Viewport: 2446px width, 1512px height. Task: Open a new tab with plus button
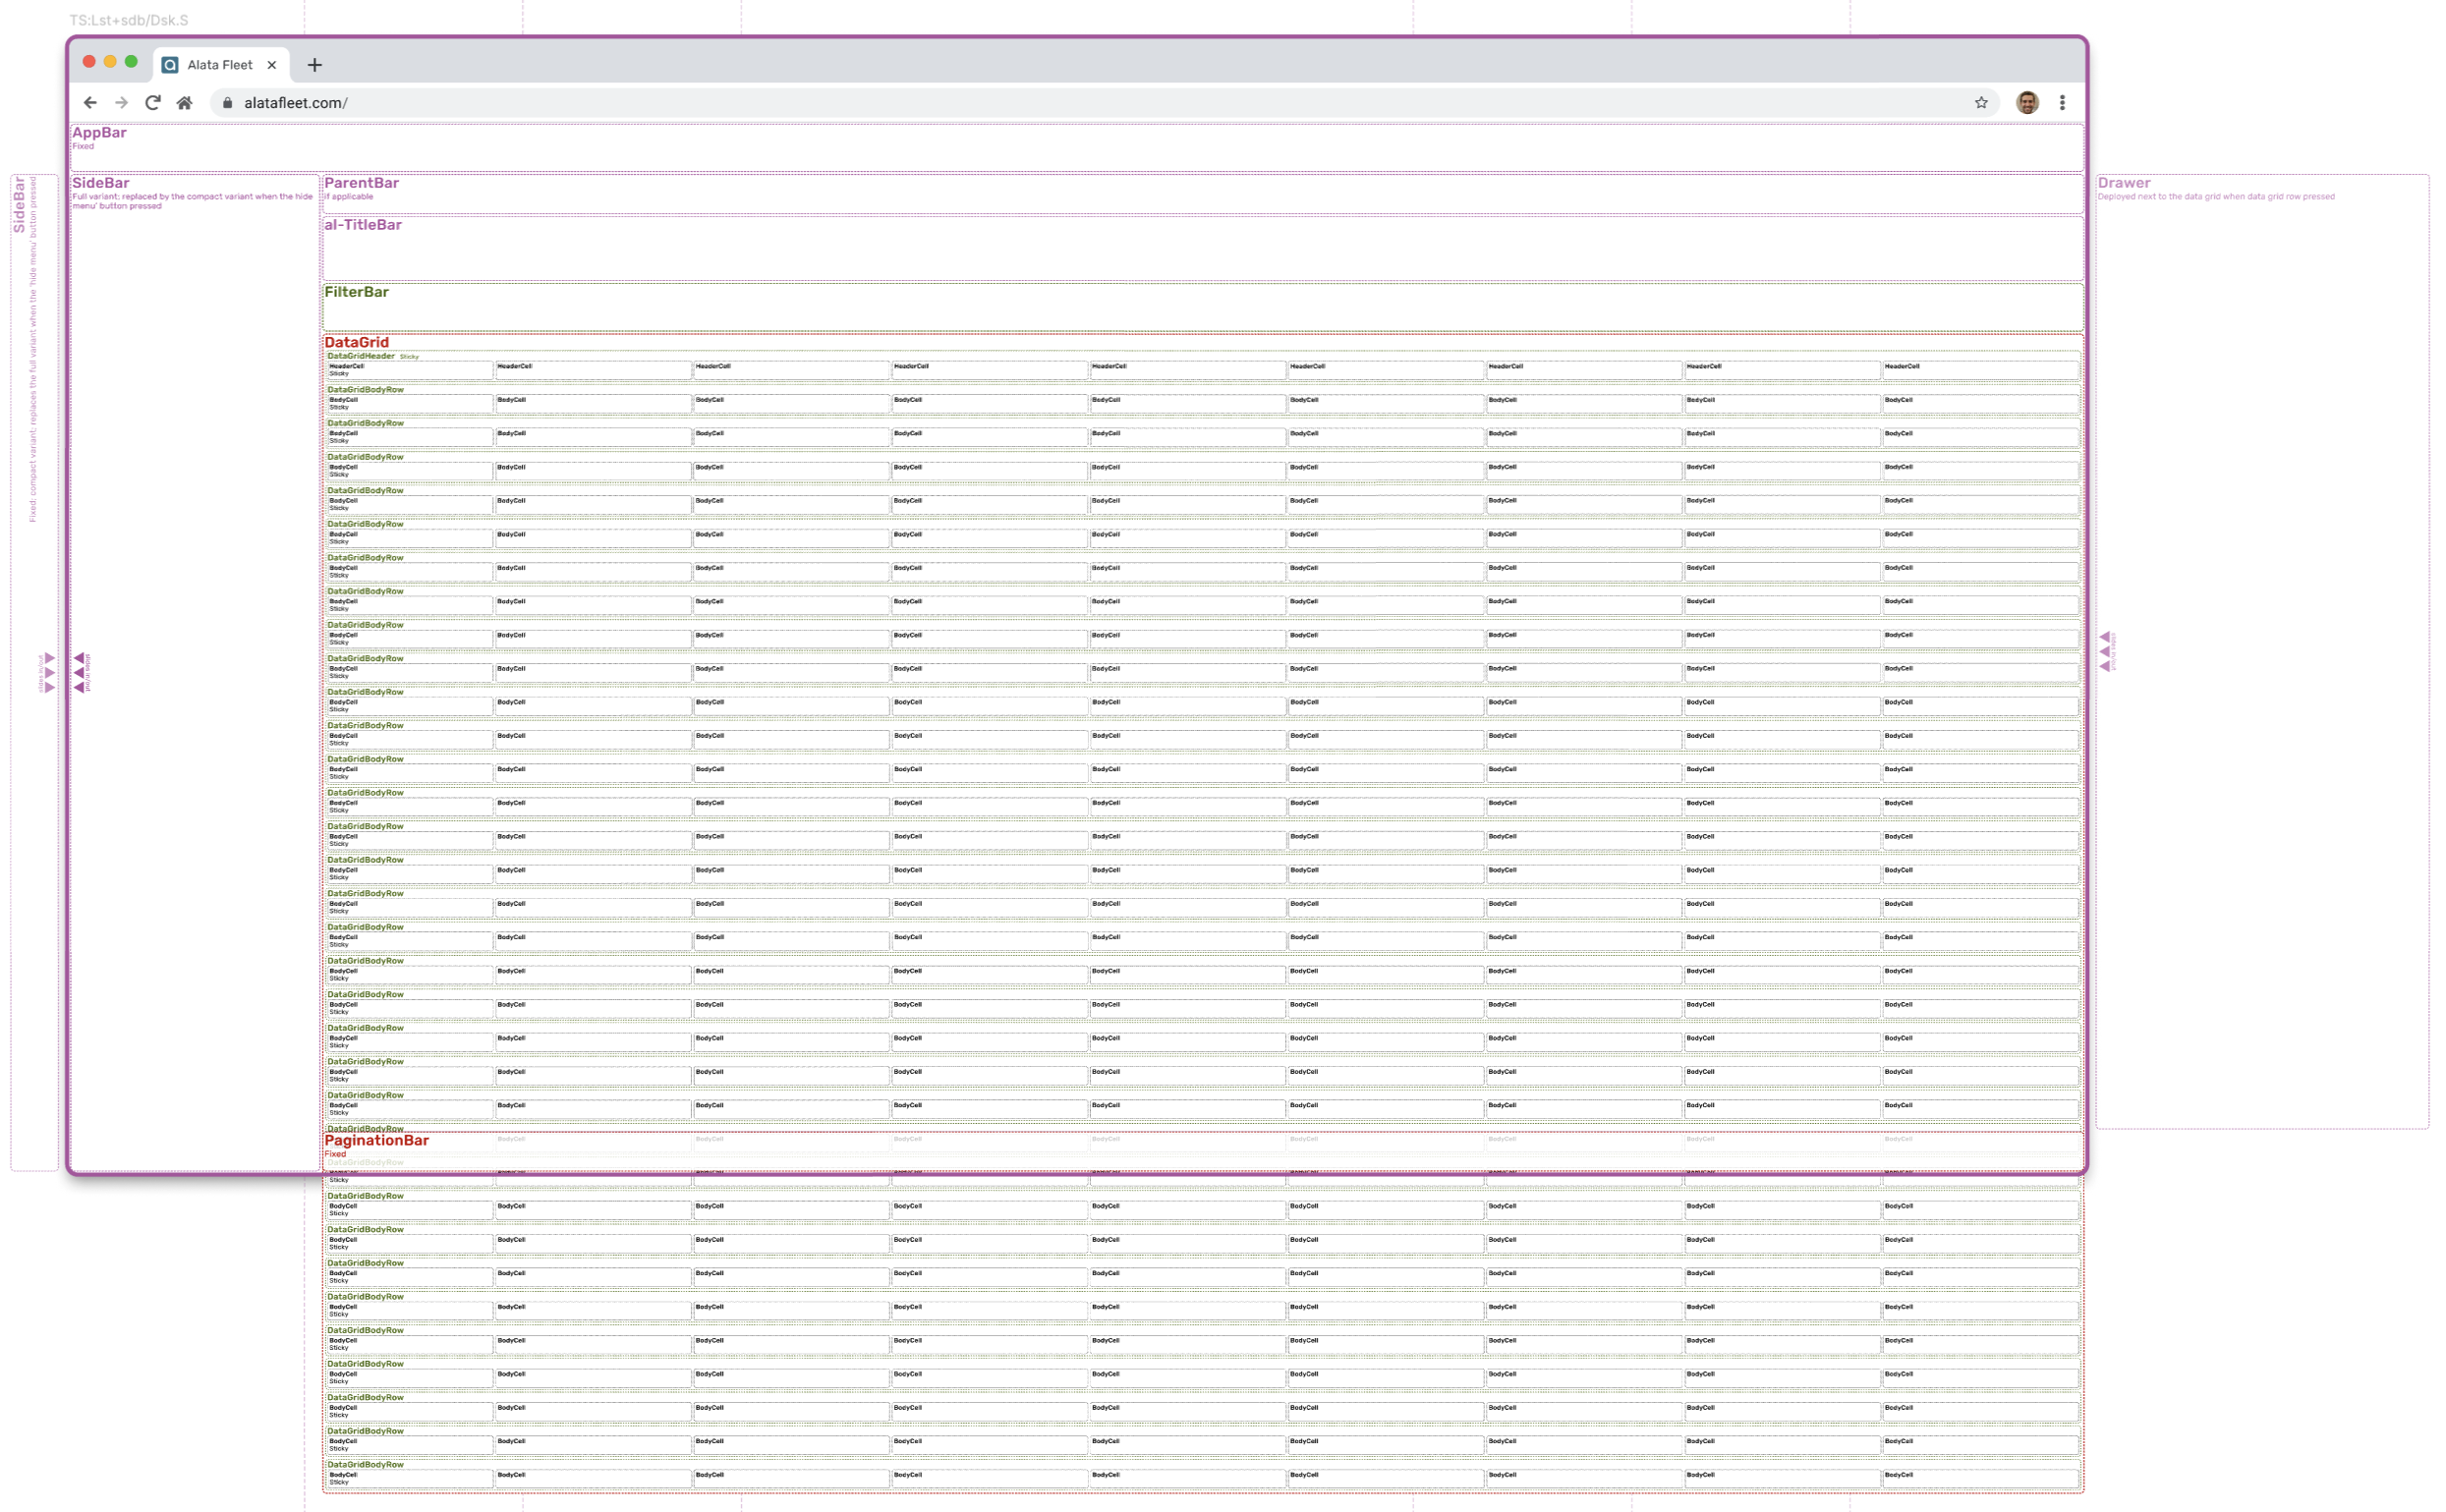[x=314, y=65]
